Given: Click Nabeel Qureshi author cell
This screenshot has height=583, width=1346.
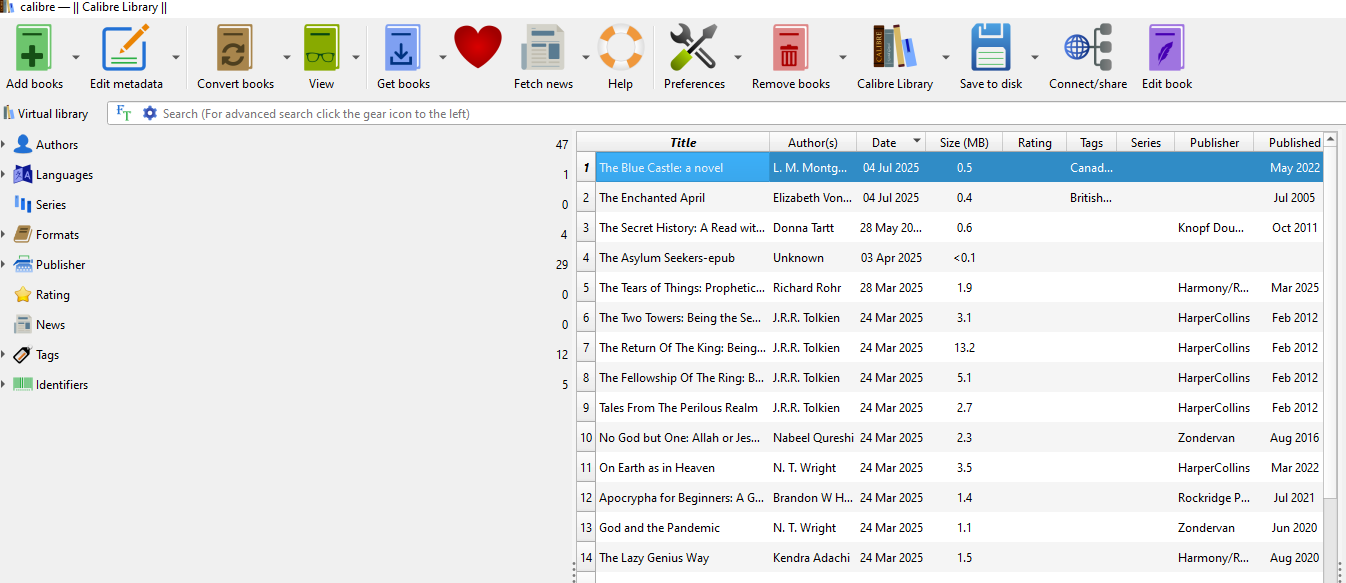Looking at the screenshot, I should tap(813, 437).
